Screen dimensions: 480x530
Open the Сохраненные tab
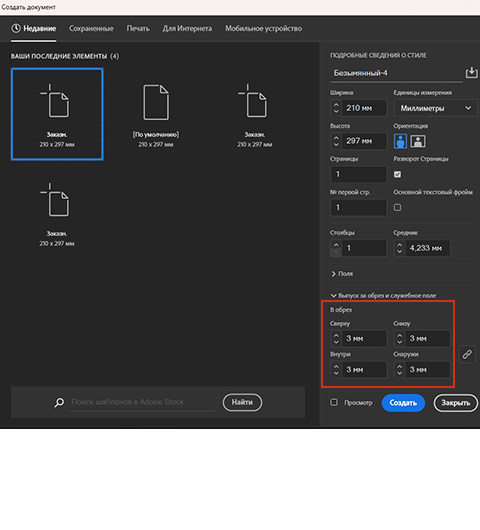pos(91,28)
